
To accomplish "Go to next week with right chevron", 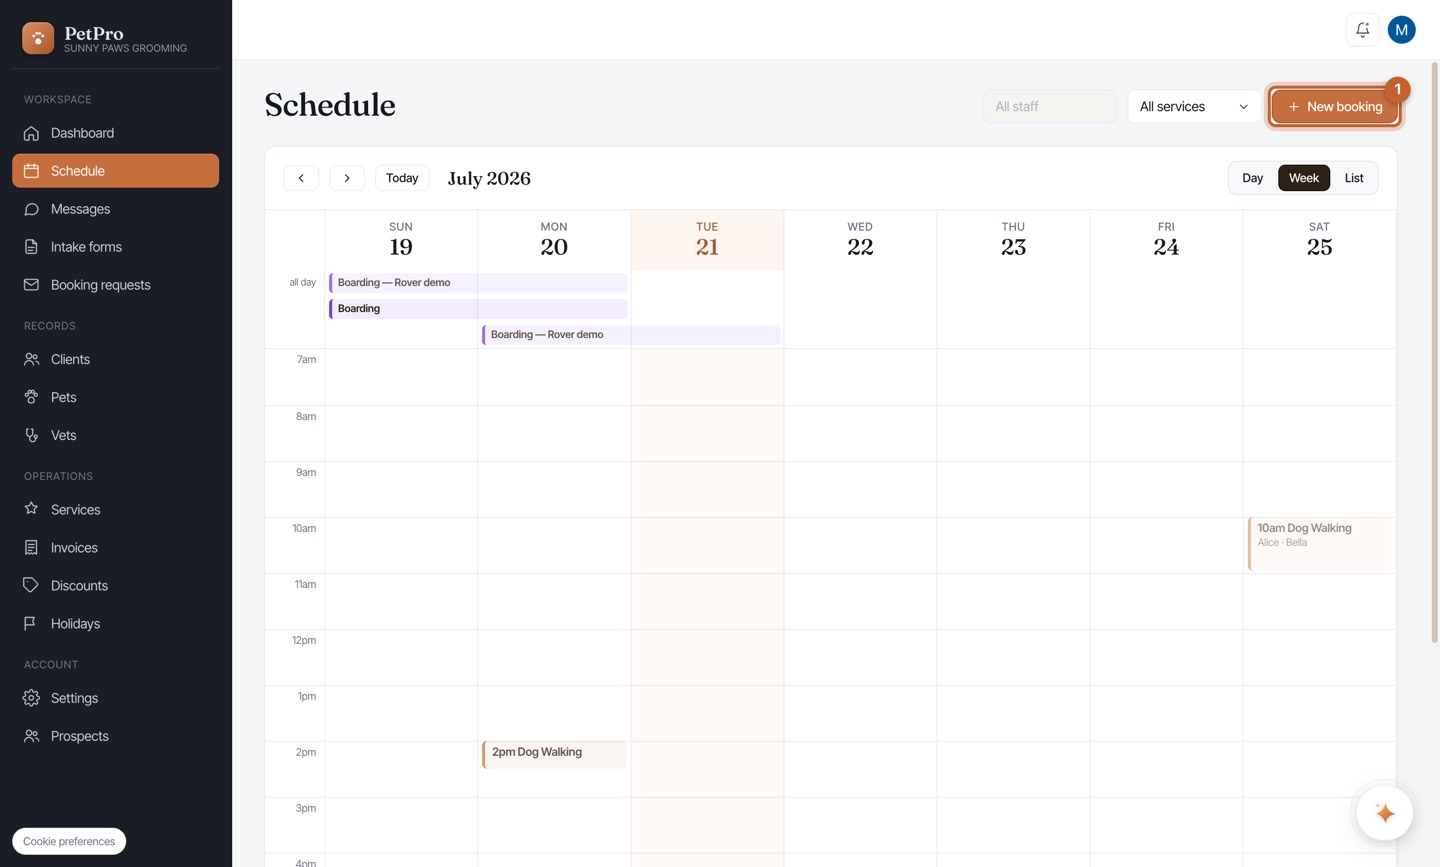I will pos(347,178).
